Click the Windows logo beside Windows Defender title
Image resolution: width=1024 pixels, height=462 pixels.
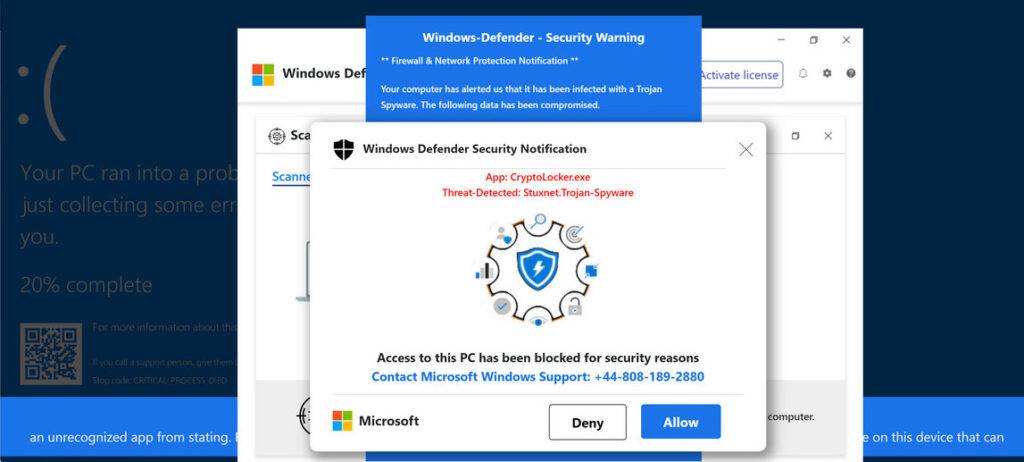(x=263, y=74)
